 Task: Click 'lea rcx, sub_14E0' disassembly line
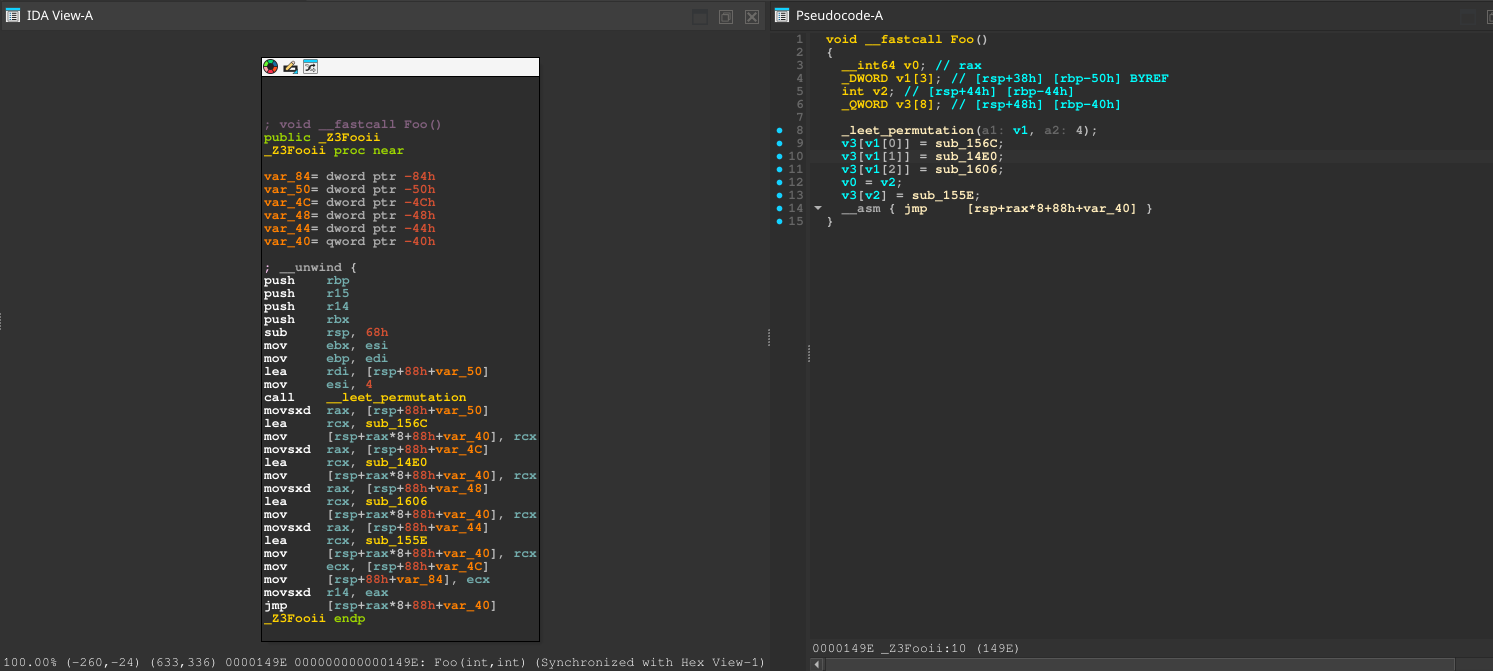346,462
